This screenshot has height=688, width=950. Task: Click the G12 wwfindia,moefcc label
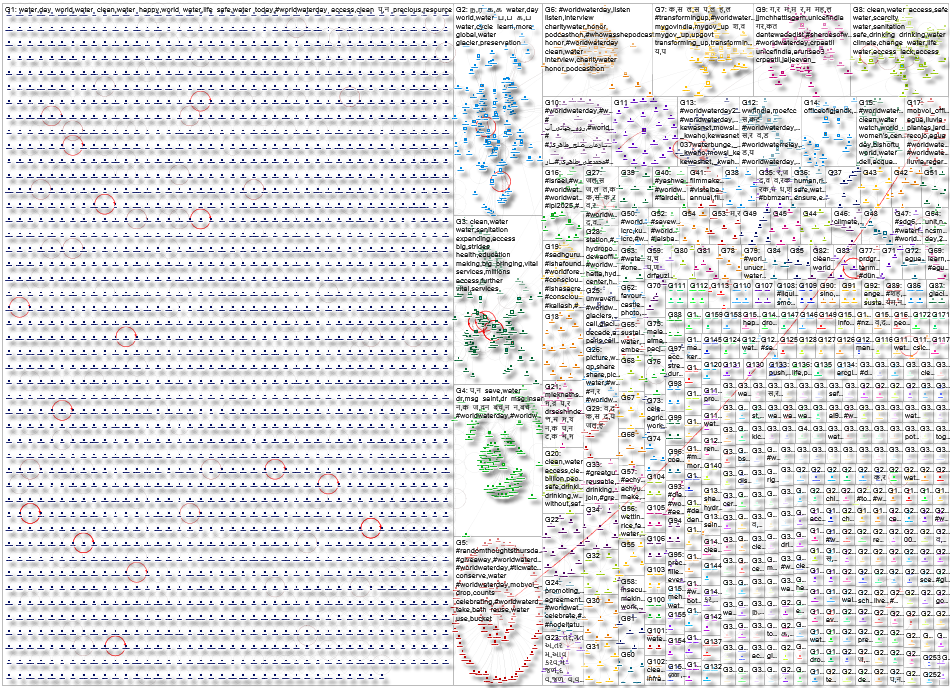[x=769, y=132]
